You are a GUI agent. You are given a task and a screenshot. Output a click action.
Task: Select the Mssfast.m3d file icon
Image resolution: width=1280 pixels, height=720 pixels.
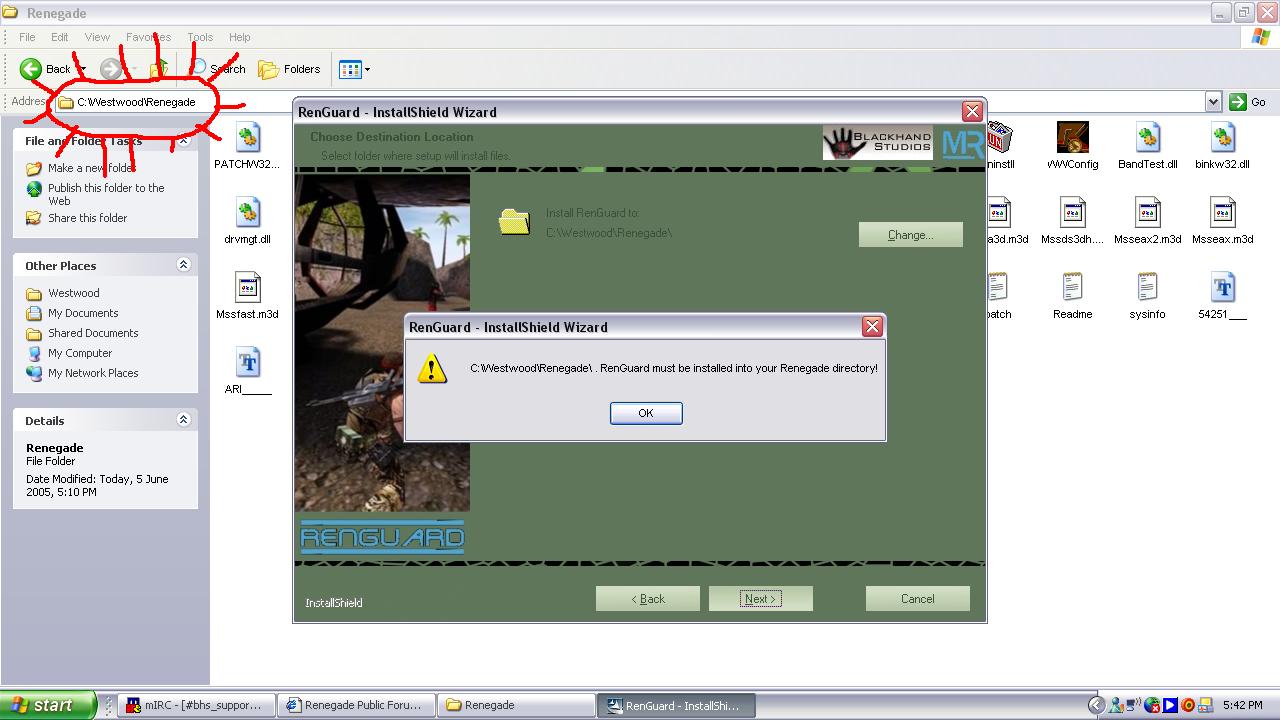[247, 289]
